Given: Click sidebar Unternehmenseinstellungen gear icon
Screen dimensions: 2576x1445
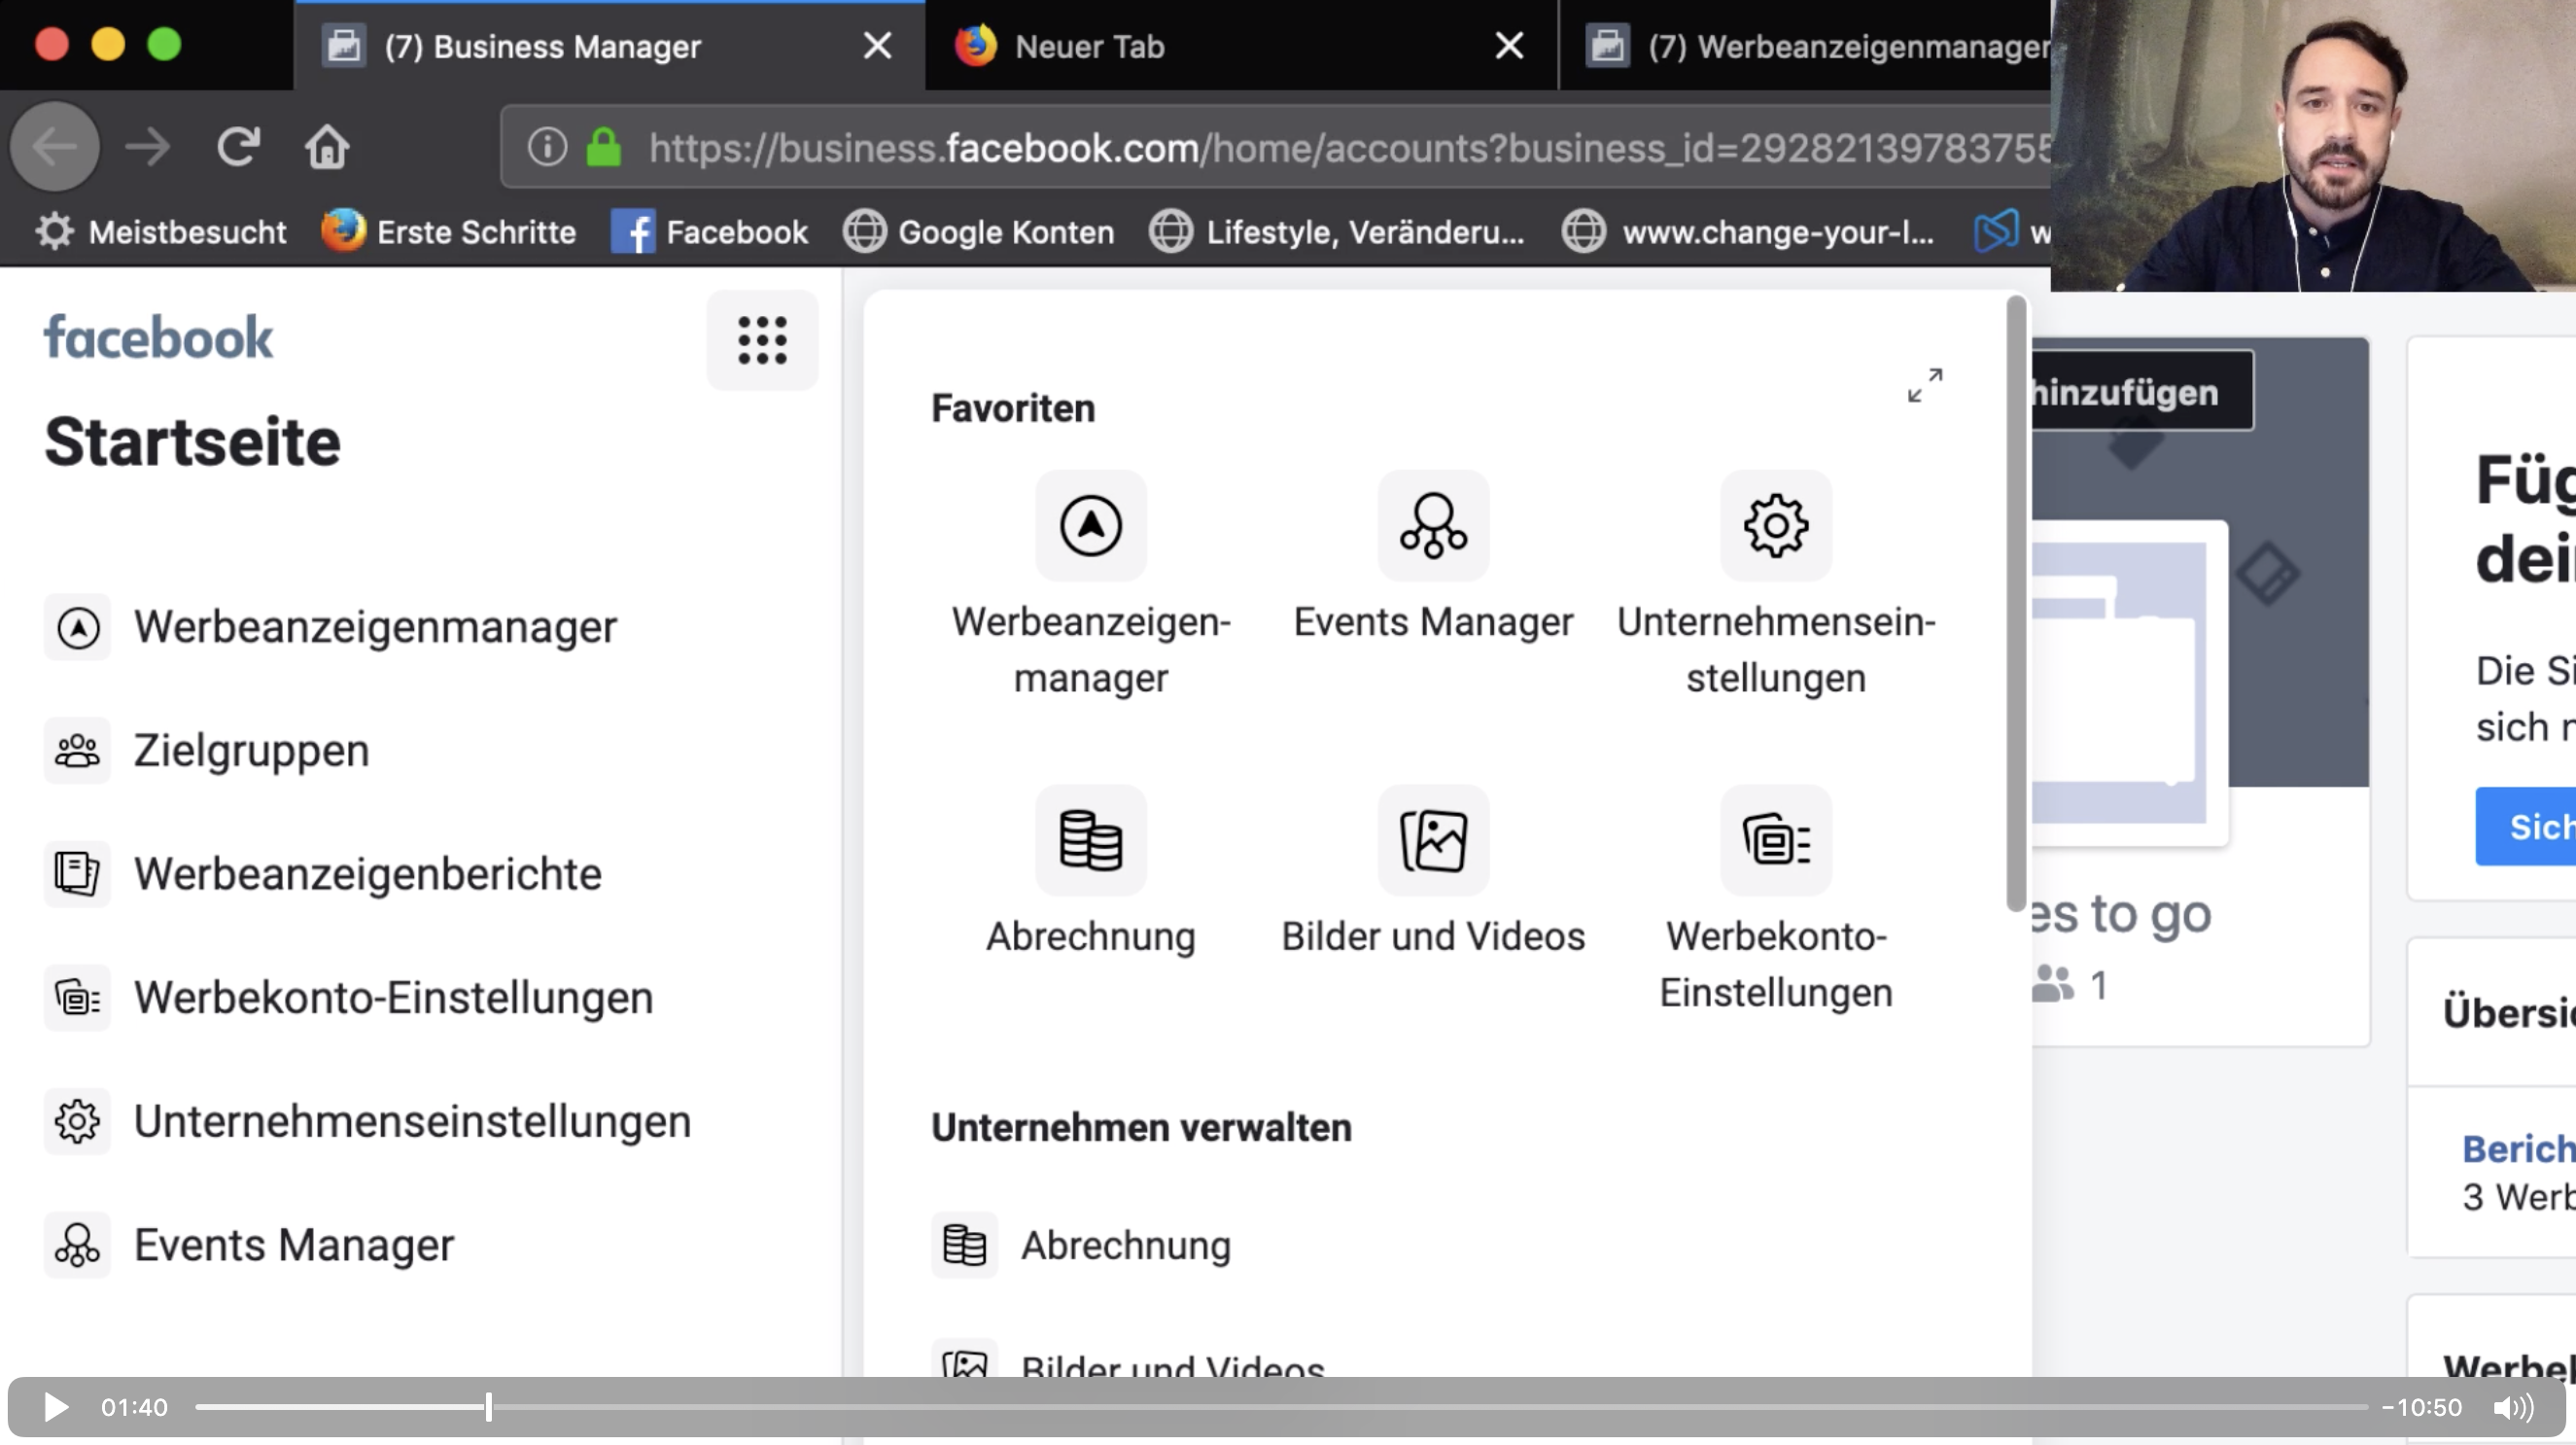Looking at the screenshot, I should pos(77,1121).
